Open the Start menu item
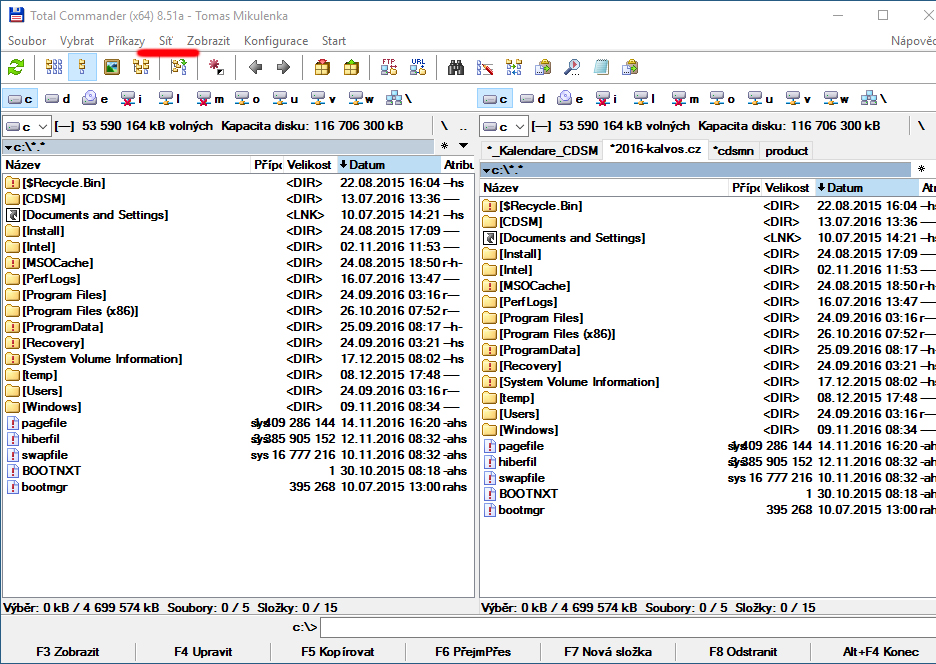Screen dimensions: 936x664 tap(334, 41)
